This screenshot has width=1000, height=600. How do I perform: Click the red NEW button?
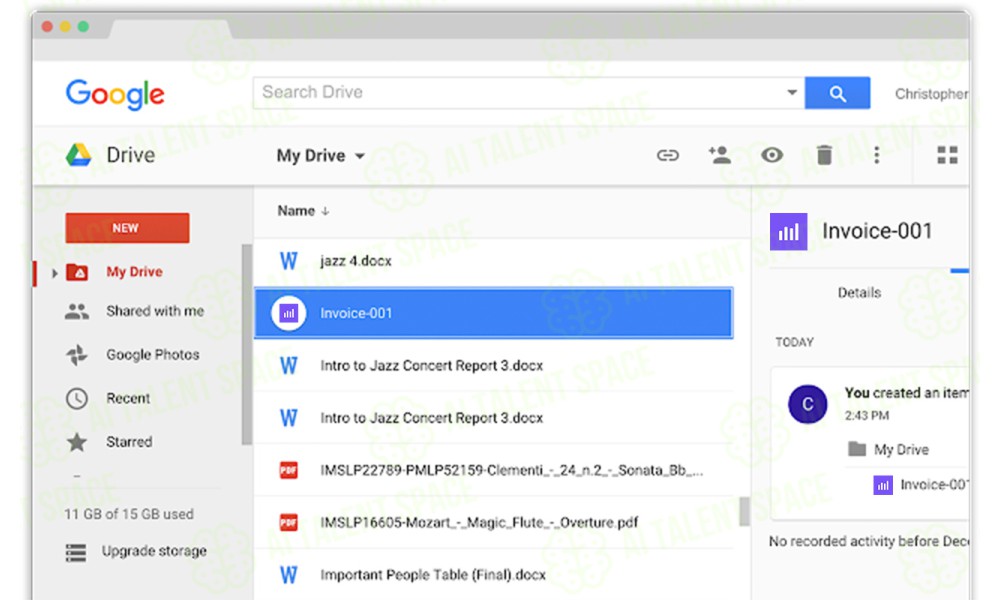click(x=127, y=228)
